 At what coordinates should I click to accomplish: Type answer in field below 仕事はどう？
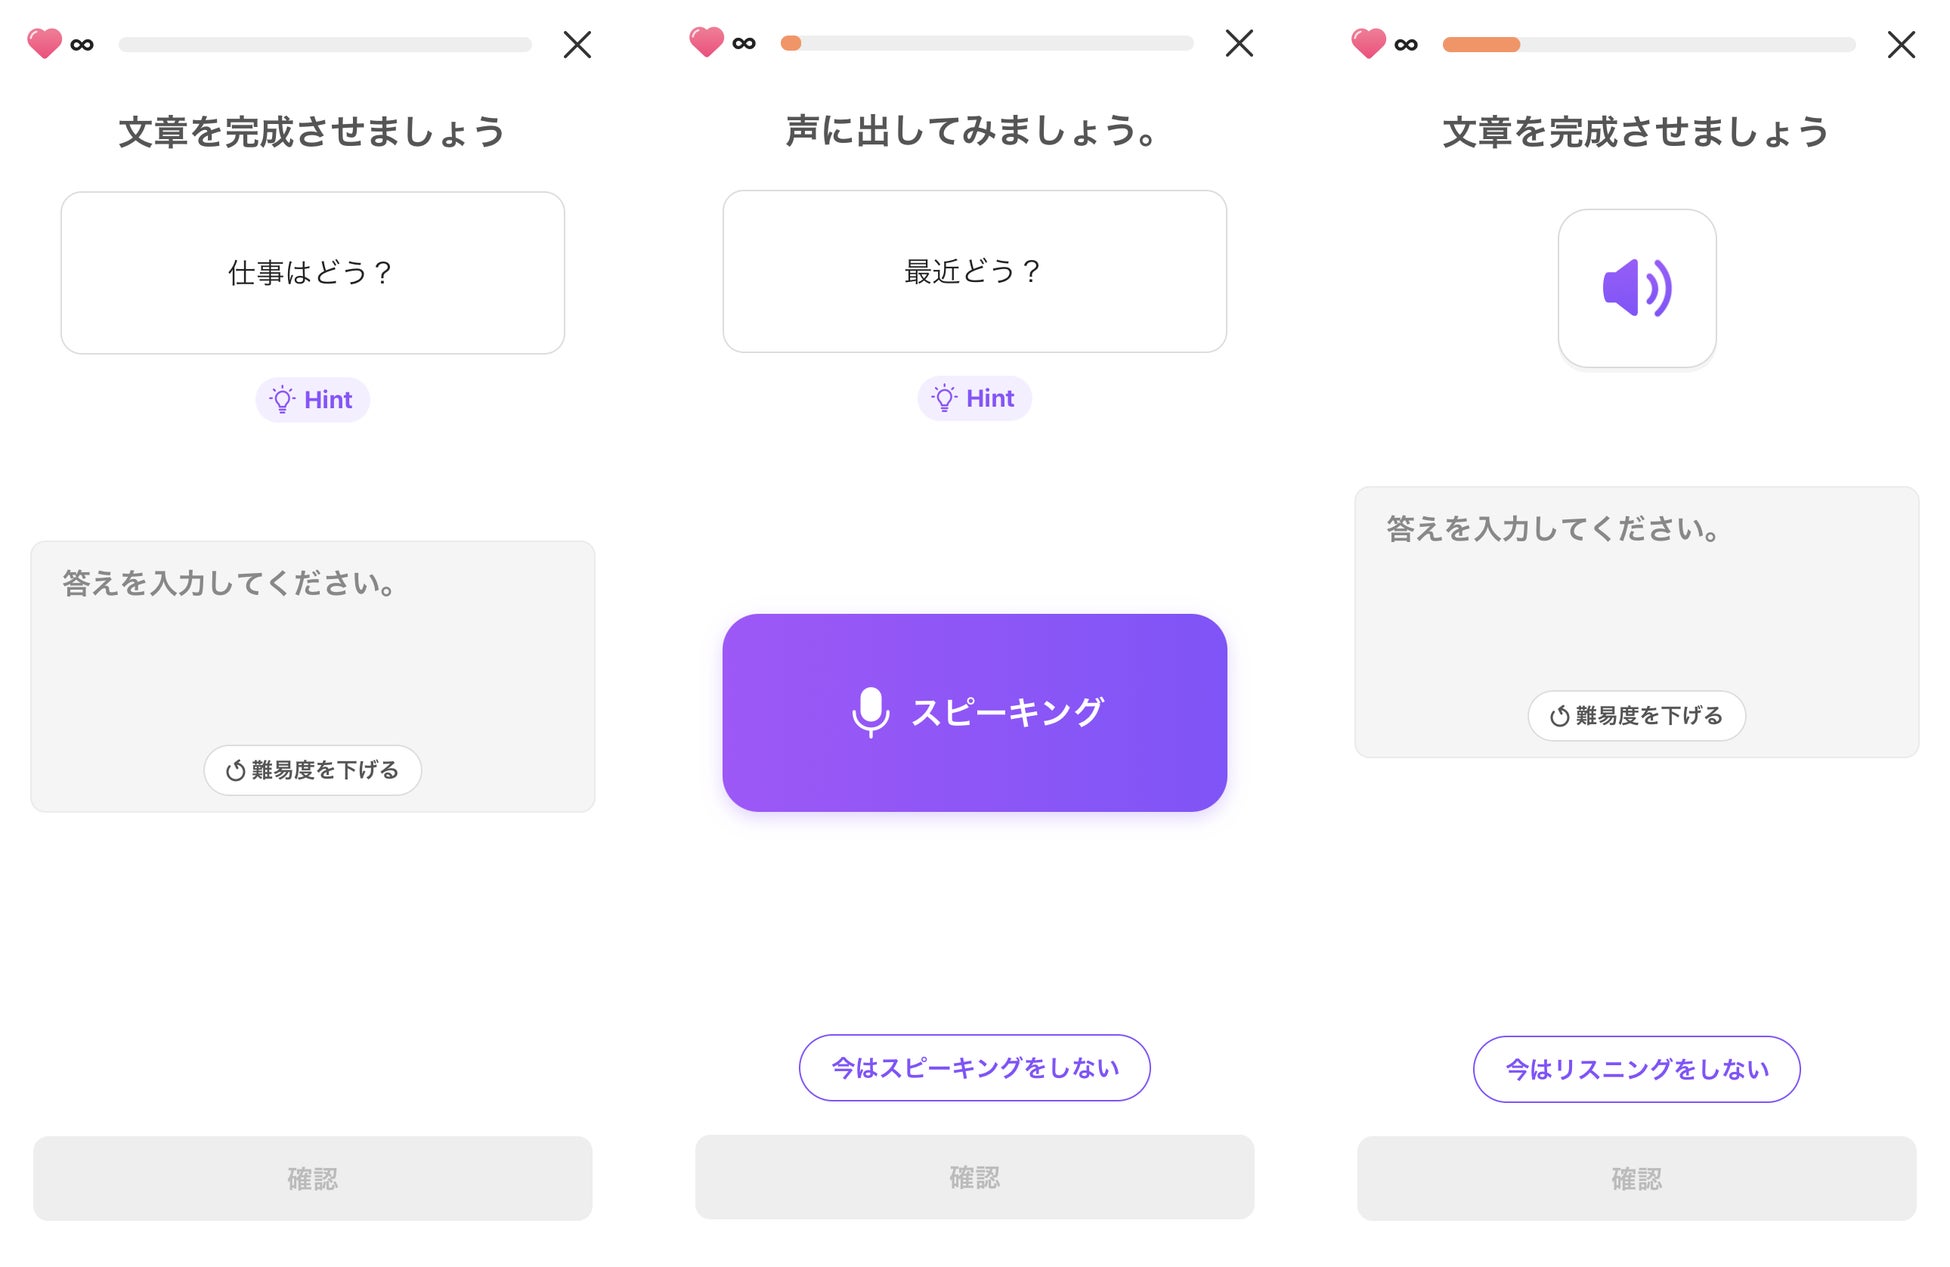(x=312, y=640)
